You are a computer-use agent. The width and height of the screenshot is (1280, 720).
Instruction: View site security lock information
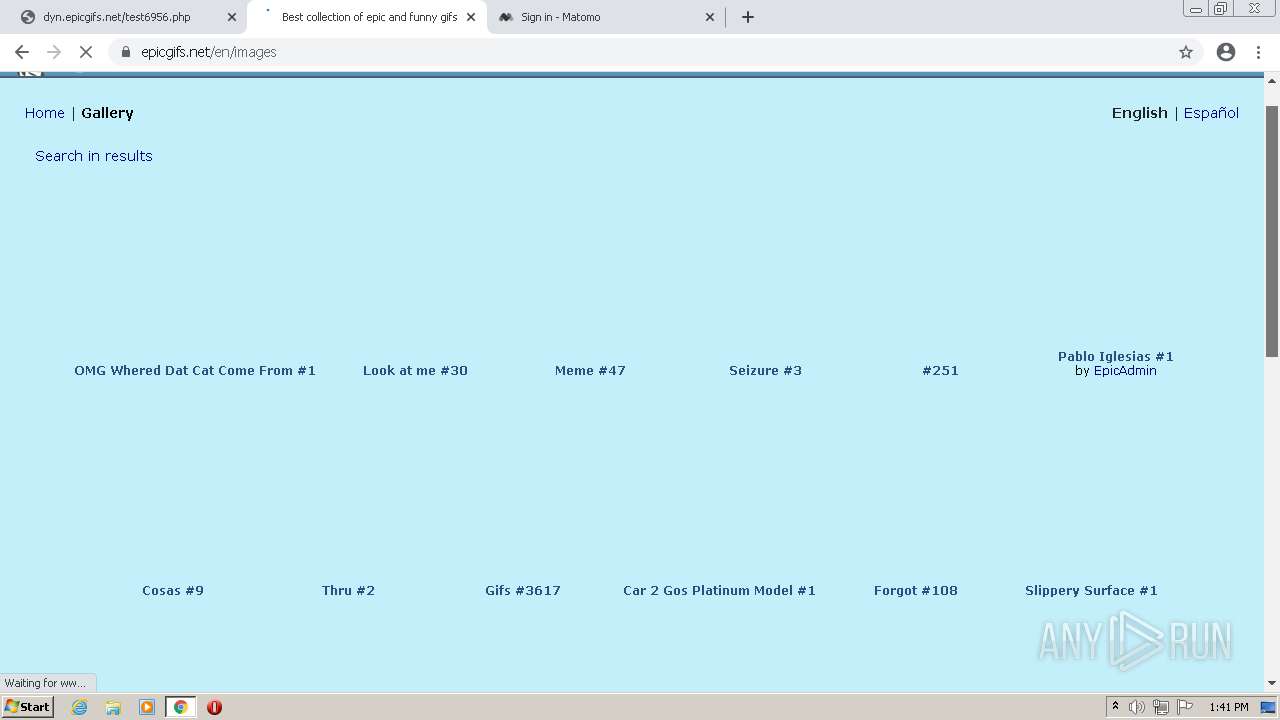click(126, 52)
